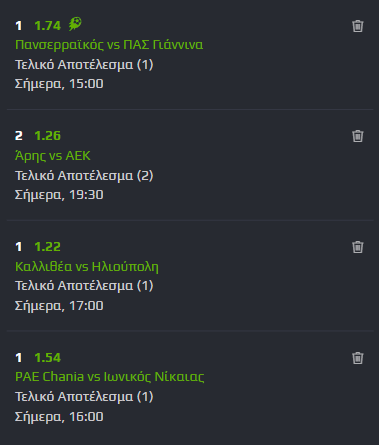Click the Σήμερα, 15:00 kickoff time
This screenshot has width=379, height=445.
coord(59,84)
